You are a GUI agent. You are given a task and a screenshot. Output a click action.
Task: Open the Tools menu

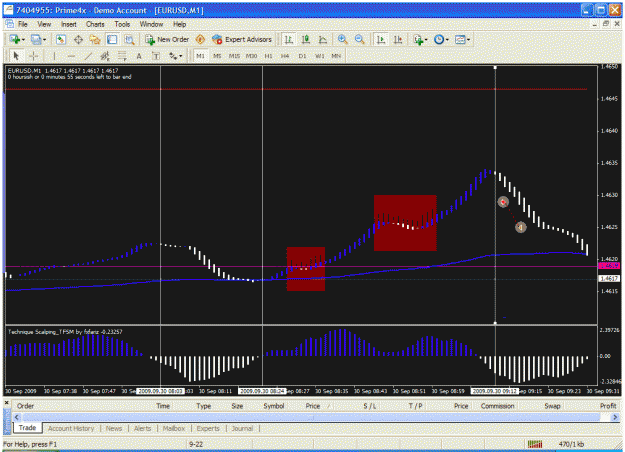tap(122, 24)
